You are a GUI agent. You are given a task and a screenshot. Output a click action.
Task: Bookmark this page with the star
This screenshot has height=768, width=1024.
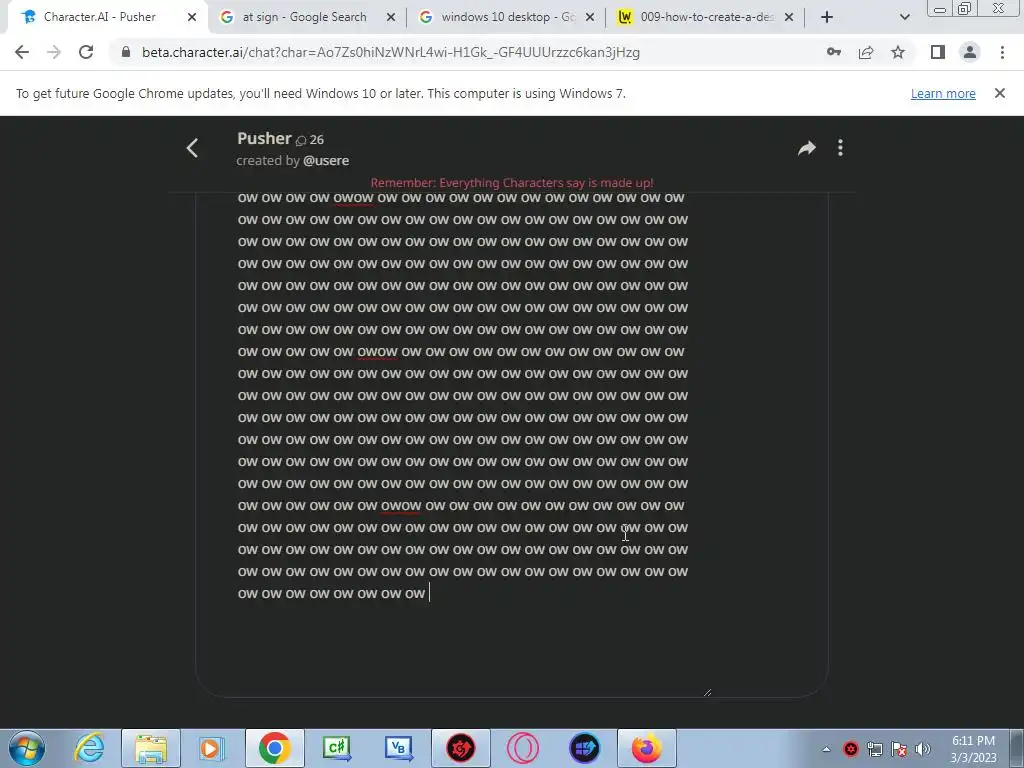[898, 52]
